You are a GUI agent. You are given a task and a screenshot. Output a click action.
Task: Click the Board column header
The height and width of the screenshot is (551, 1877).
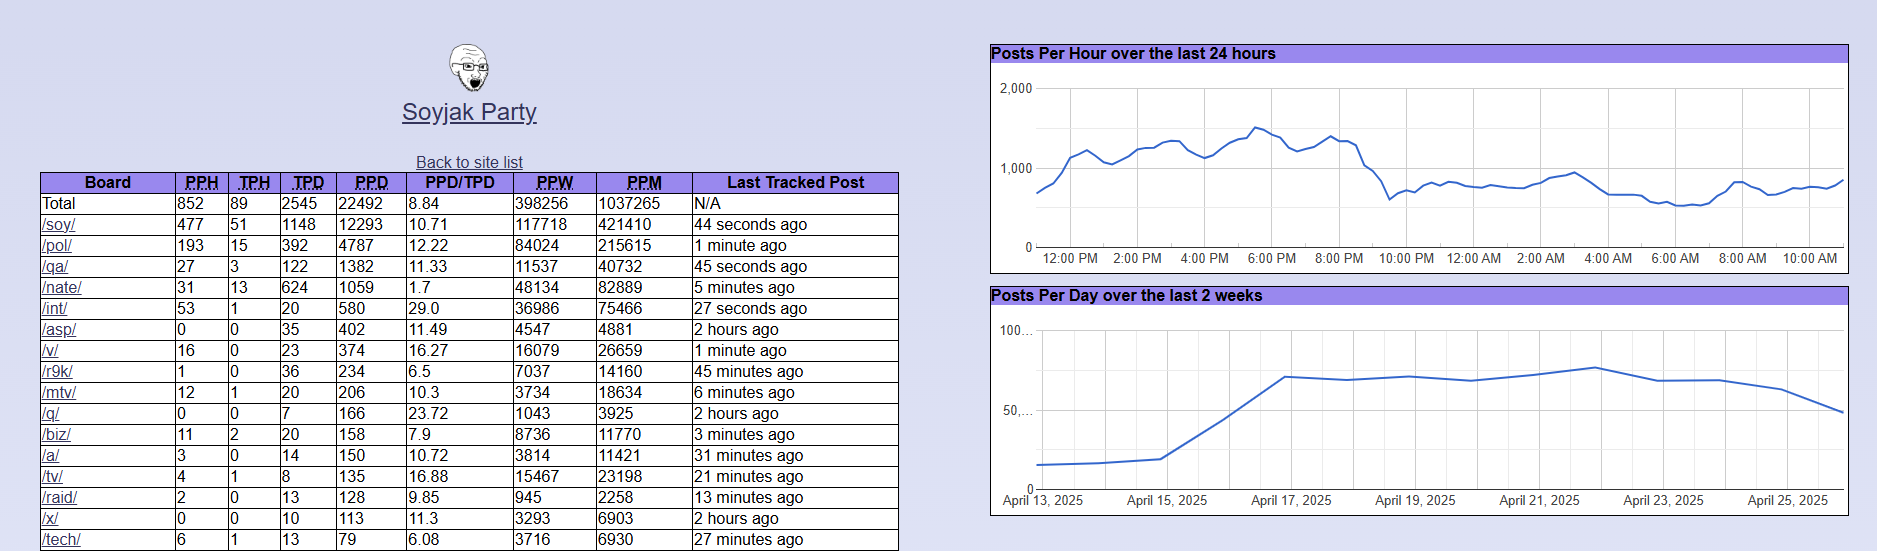pyautogui.click(x=108, y=183)
